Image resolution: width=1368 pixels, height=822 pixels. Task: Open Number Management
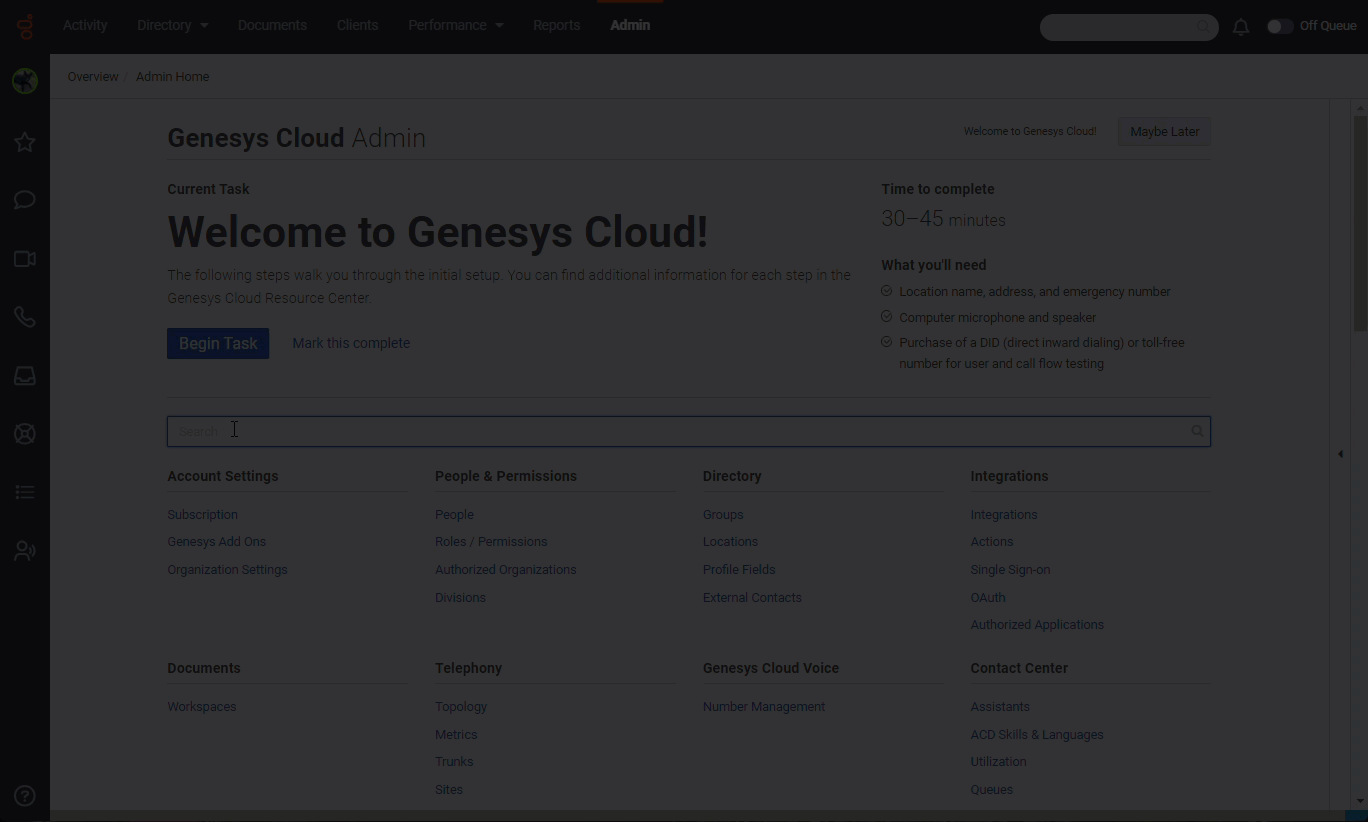pyautogui.click(x=764, y=707)
